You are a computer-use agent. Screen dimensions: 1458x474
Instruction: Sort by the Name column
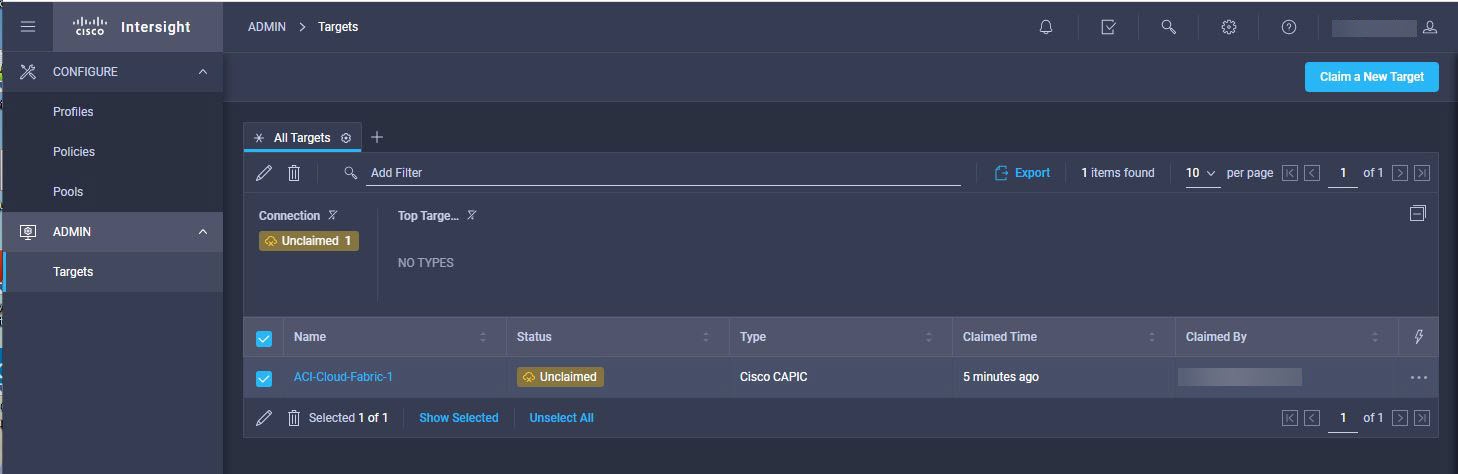(x=483, y=337)
